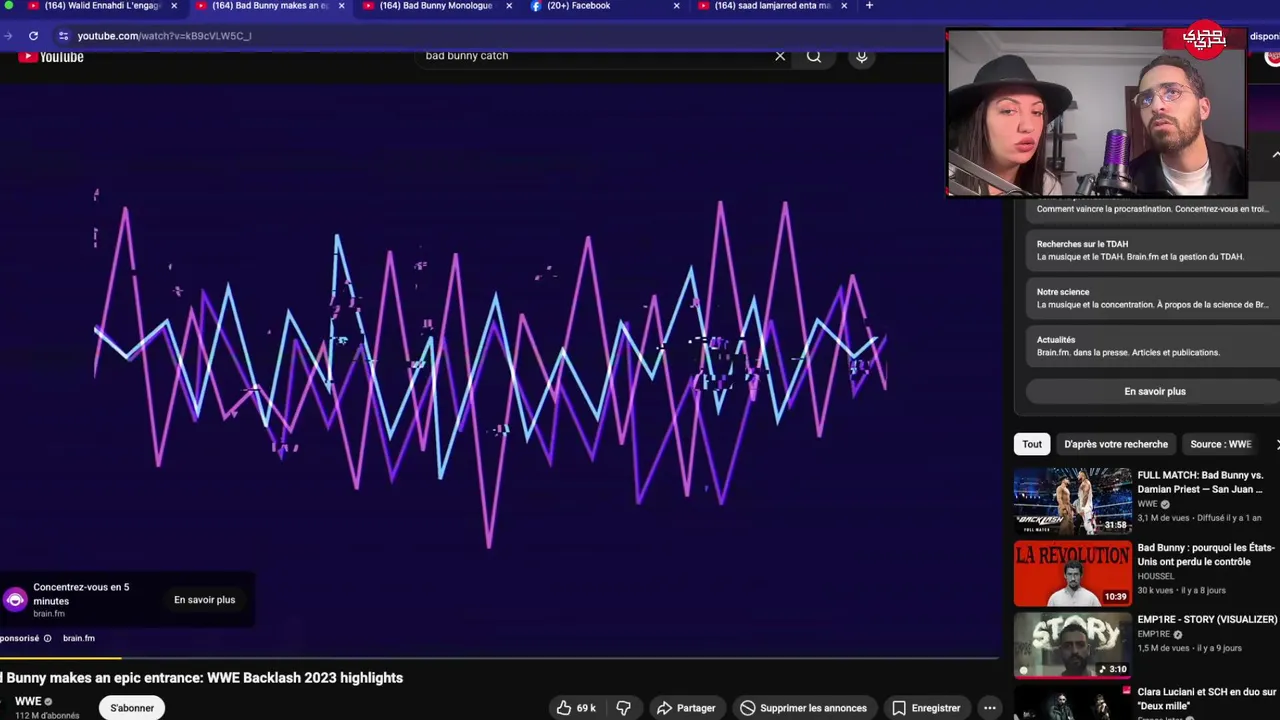
Task: Open EMP1RE STORY video thumbnail
Action: 1073,646
